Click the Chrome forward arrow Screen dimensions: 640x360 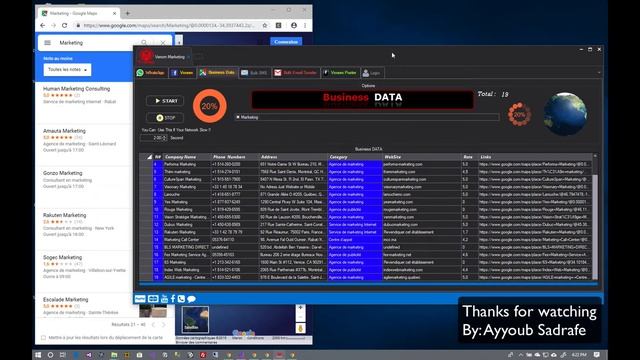tap(53, 25)
